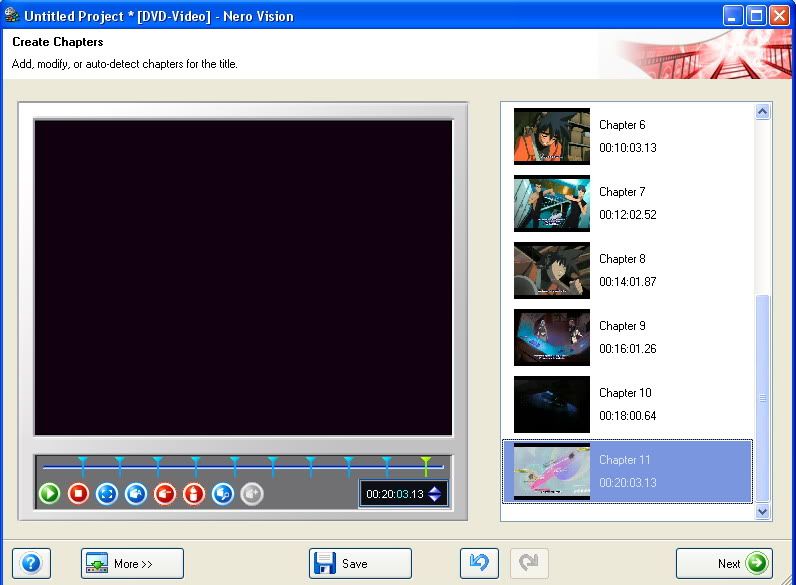This screenshot has width=796, height=585.
Task: Click the 00:14:01.87 timestamp
Action: click(627, 282)
